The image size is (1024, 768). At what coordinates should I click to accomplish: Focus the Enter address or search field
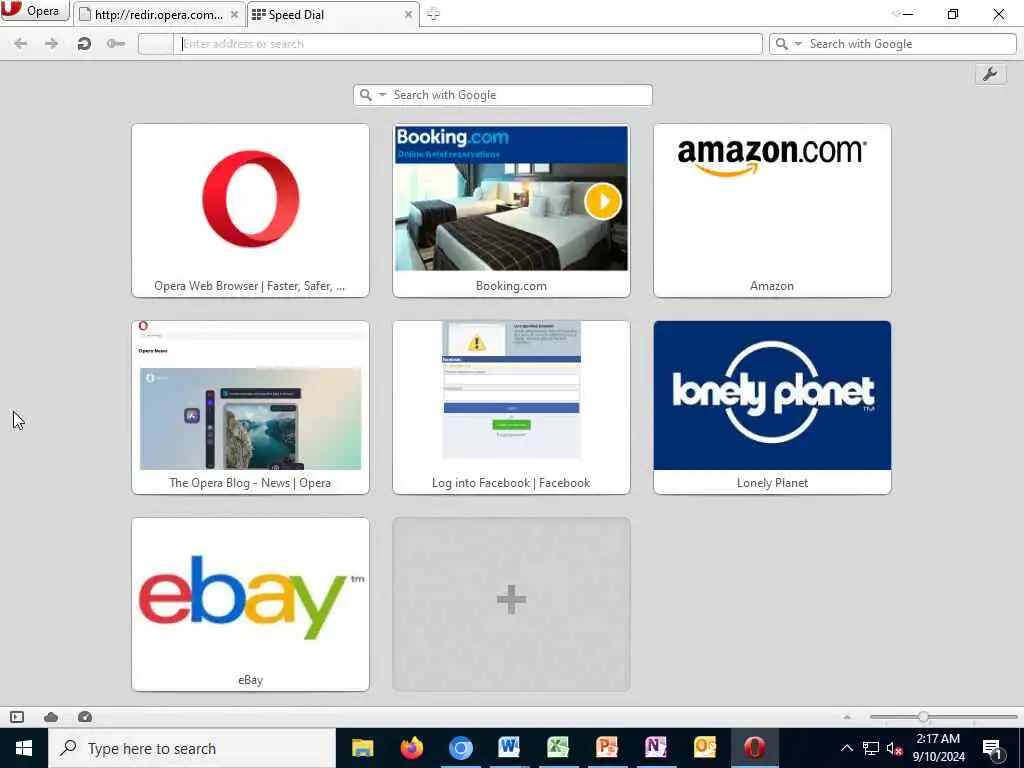[468, 44]
